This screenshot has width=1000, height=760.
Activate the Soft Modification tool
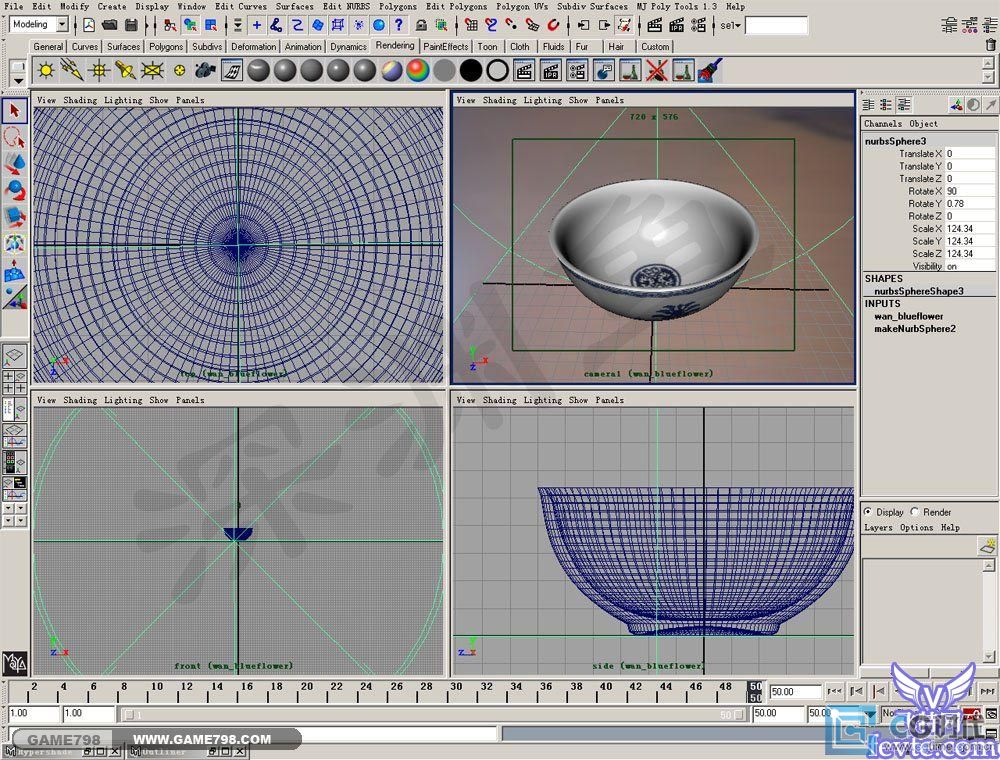click(x=15, y=270)
